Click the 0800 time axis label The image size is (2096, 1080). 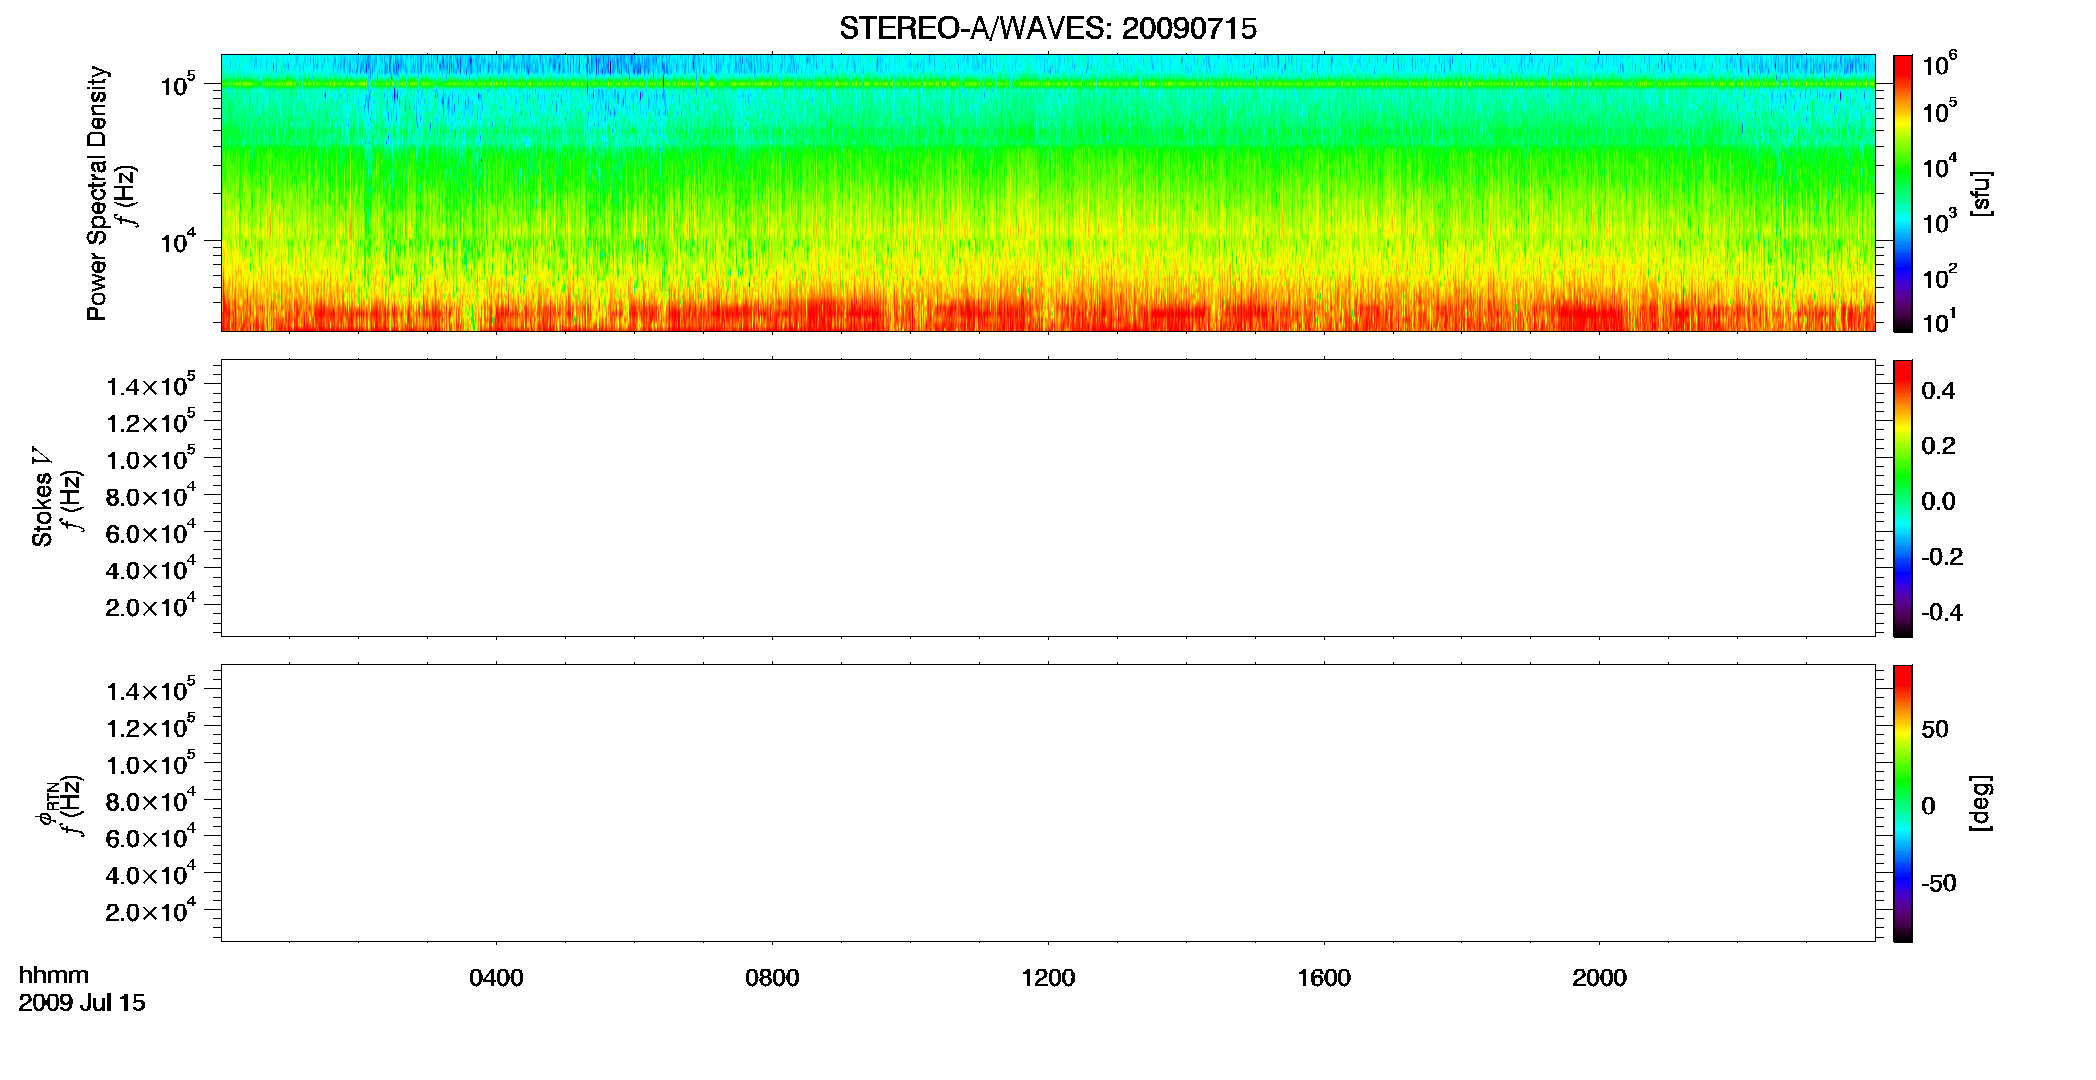[x=772, y=978]
